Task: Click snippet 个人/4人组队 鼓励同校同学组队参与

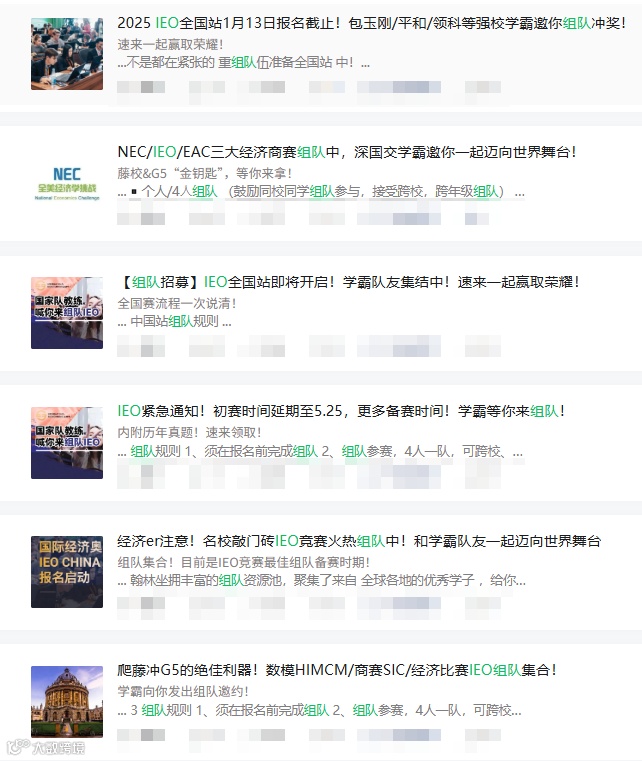Action: point(321,192)
